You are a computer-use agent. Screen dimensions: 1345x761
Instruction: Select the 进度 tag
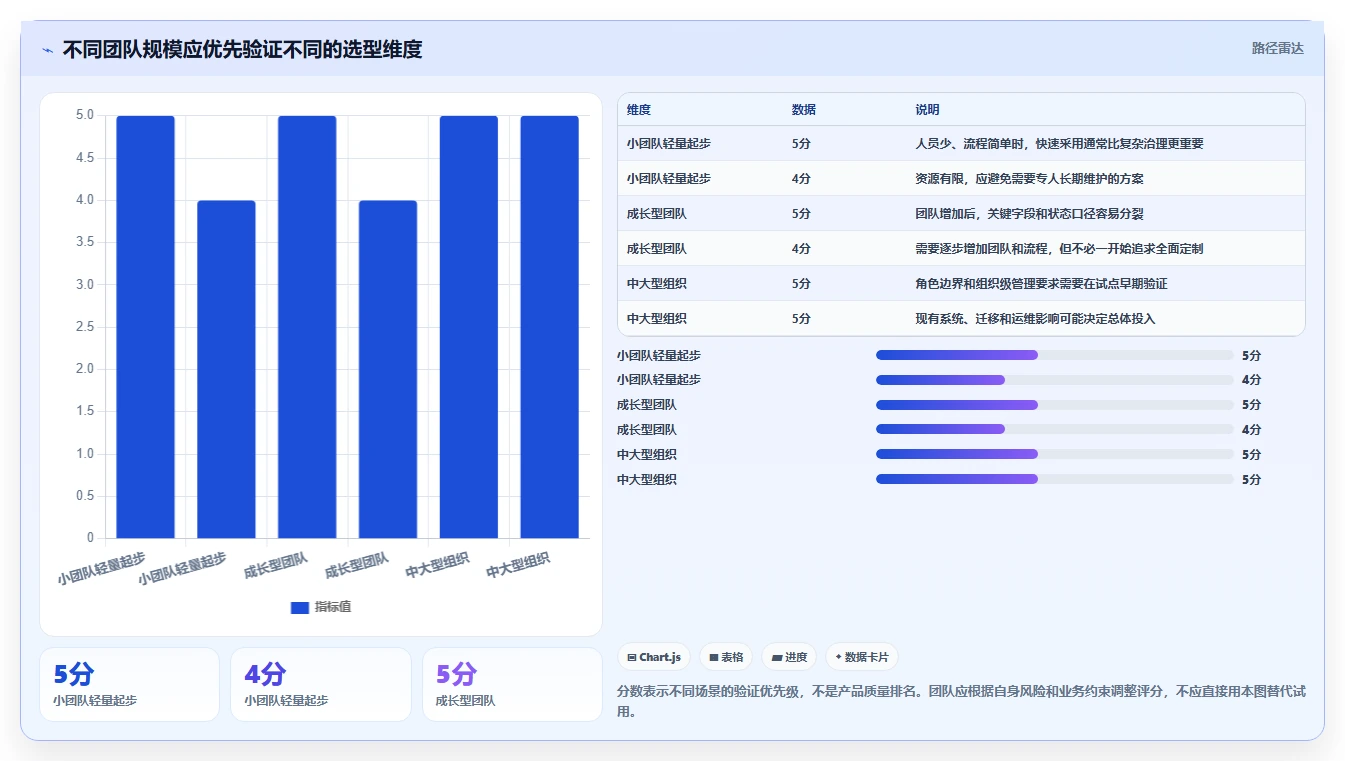tap(789, 657)
